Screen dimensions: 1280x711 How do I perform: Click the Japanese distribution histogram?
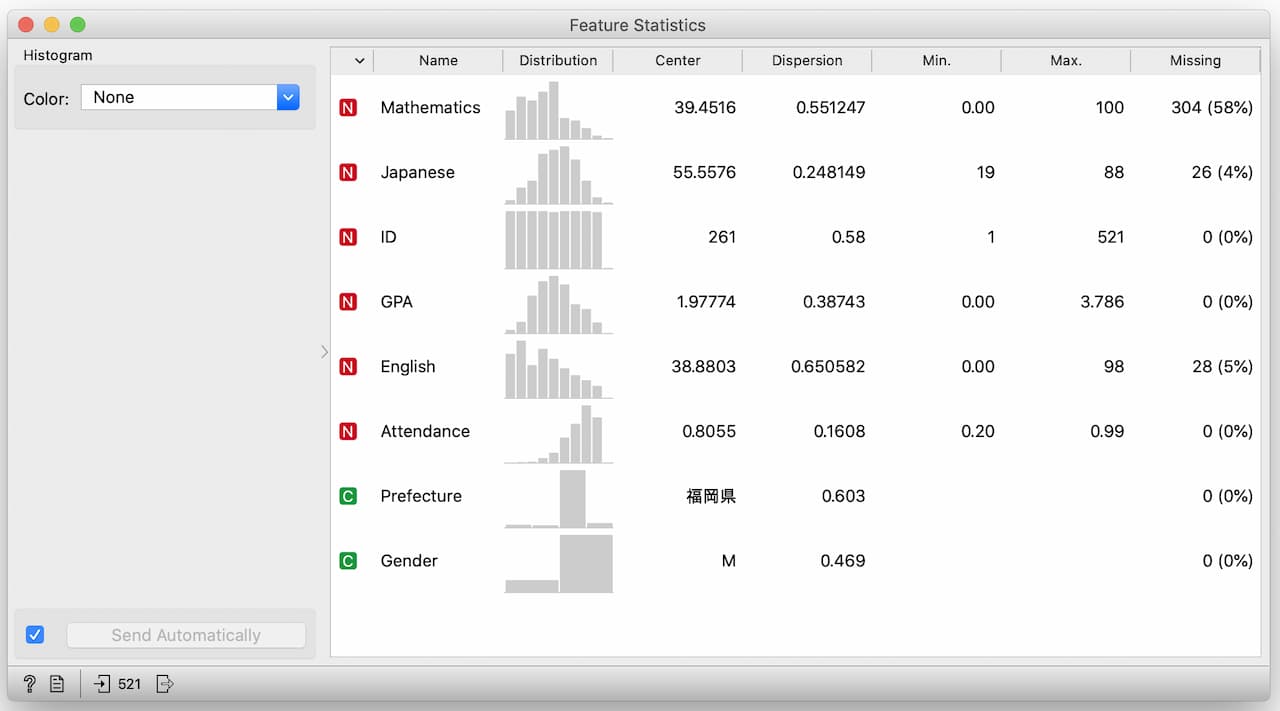[558, 174]
